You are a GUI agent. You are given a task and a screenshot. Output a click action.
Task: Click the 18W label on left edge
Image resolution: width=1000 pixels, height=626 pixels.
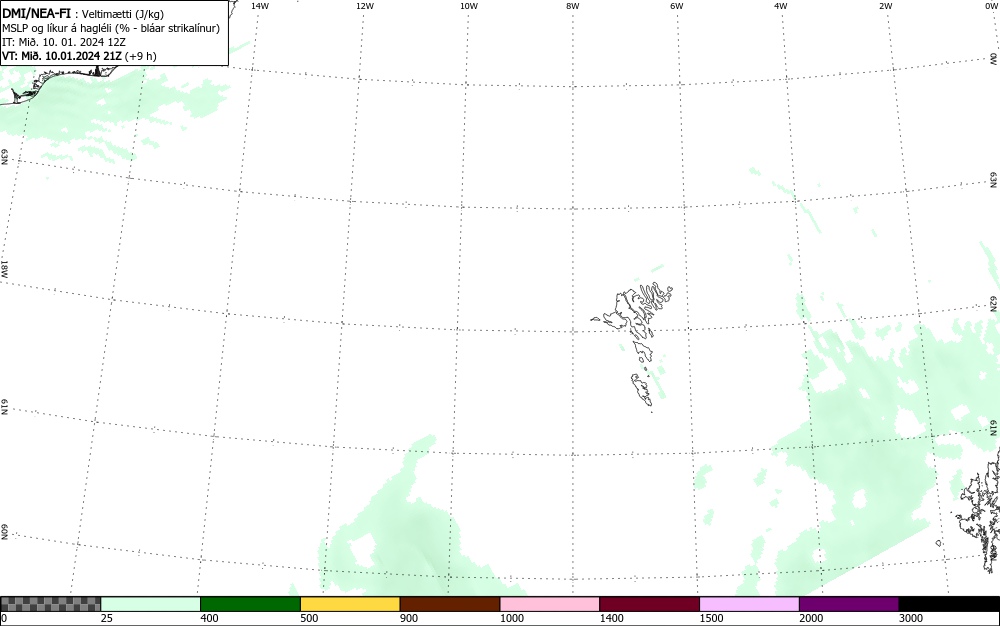pos(4,268)
